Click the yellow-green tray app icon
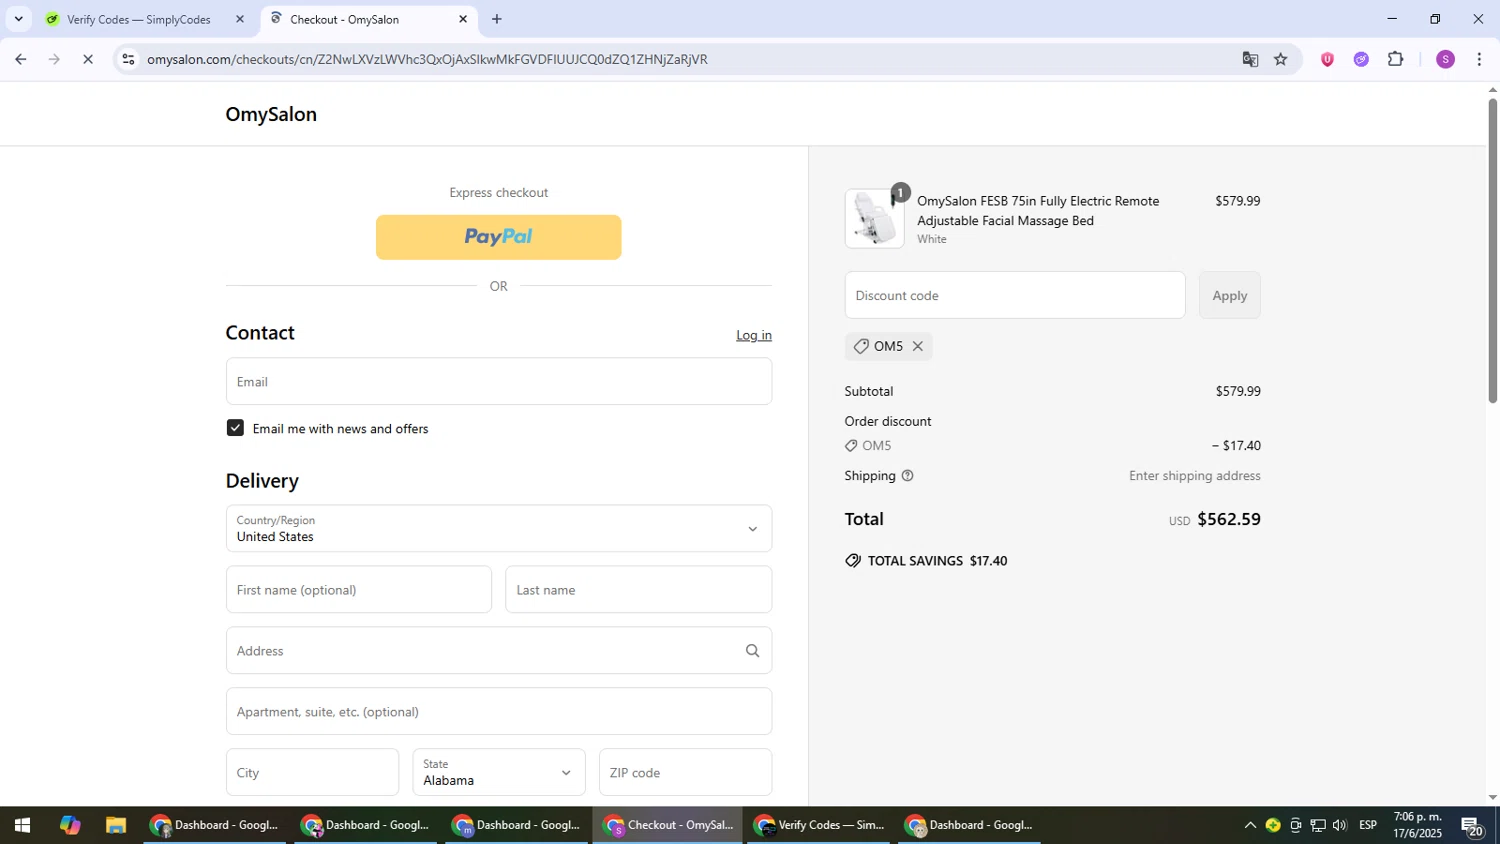This screenshot has width=1500, height=844. pyautogui.click(x=1273, y=825)
